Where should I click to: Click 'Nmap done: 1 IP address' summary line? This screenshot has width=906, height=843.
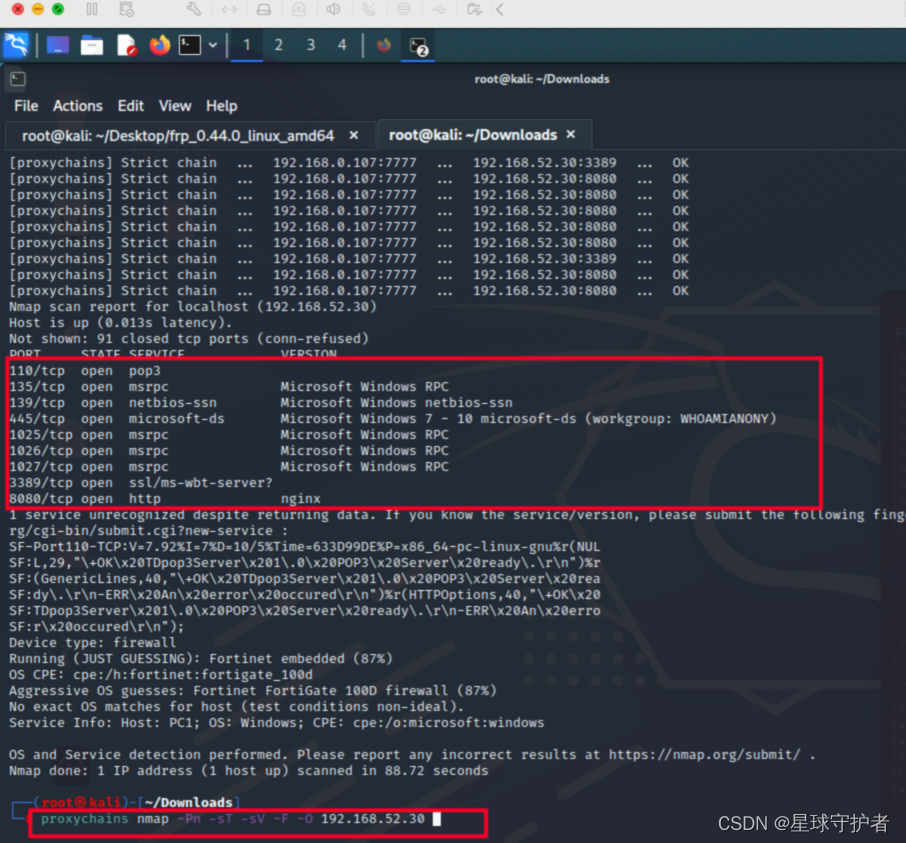pyautogui.click(x=248, y=771)
